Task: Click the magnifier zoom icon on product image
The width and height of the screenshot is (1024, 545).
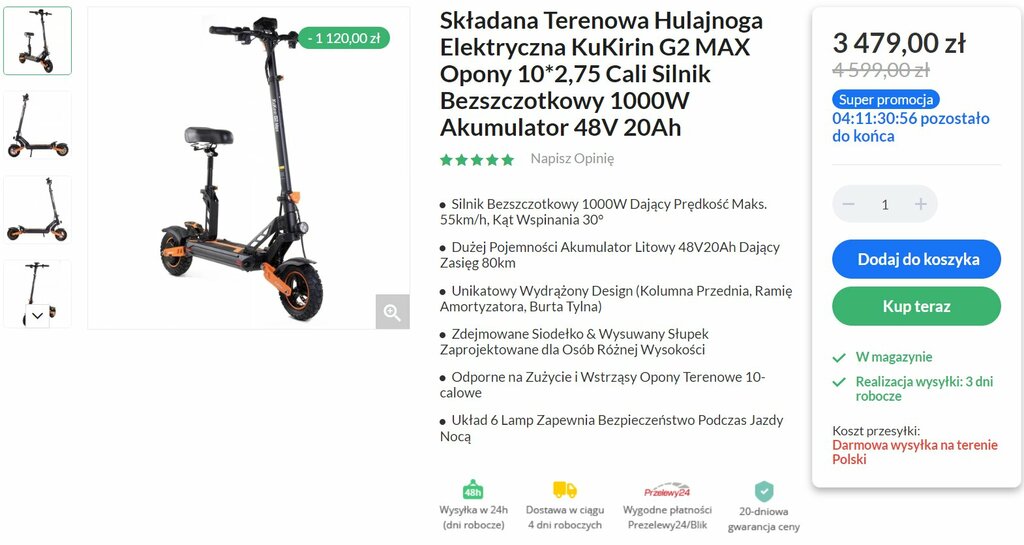Action: tap(392, 312)
